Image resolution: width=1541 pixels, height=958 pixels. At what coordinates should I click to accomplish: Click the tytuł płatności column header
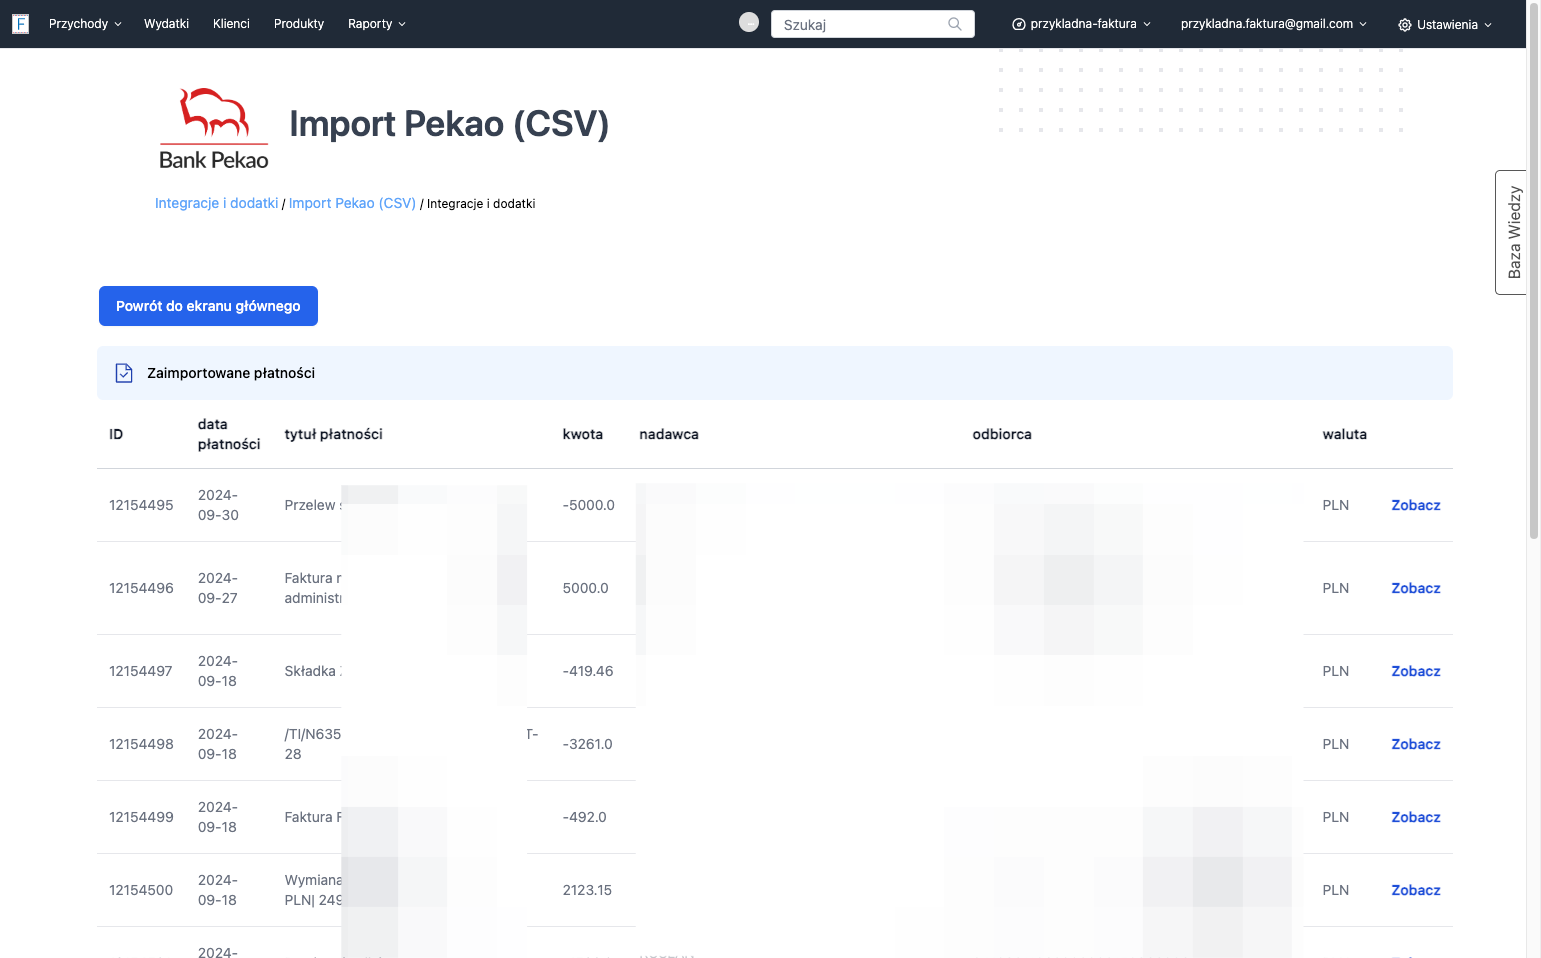pos(334,434)
